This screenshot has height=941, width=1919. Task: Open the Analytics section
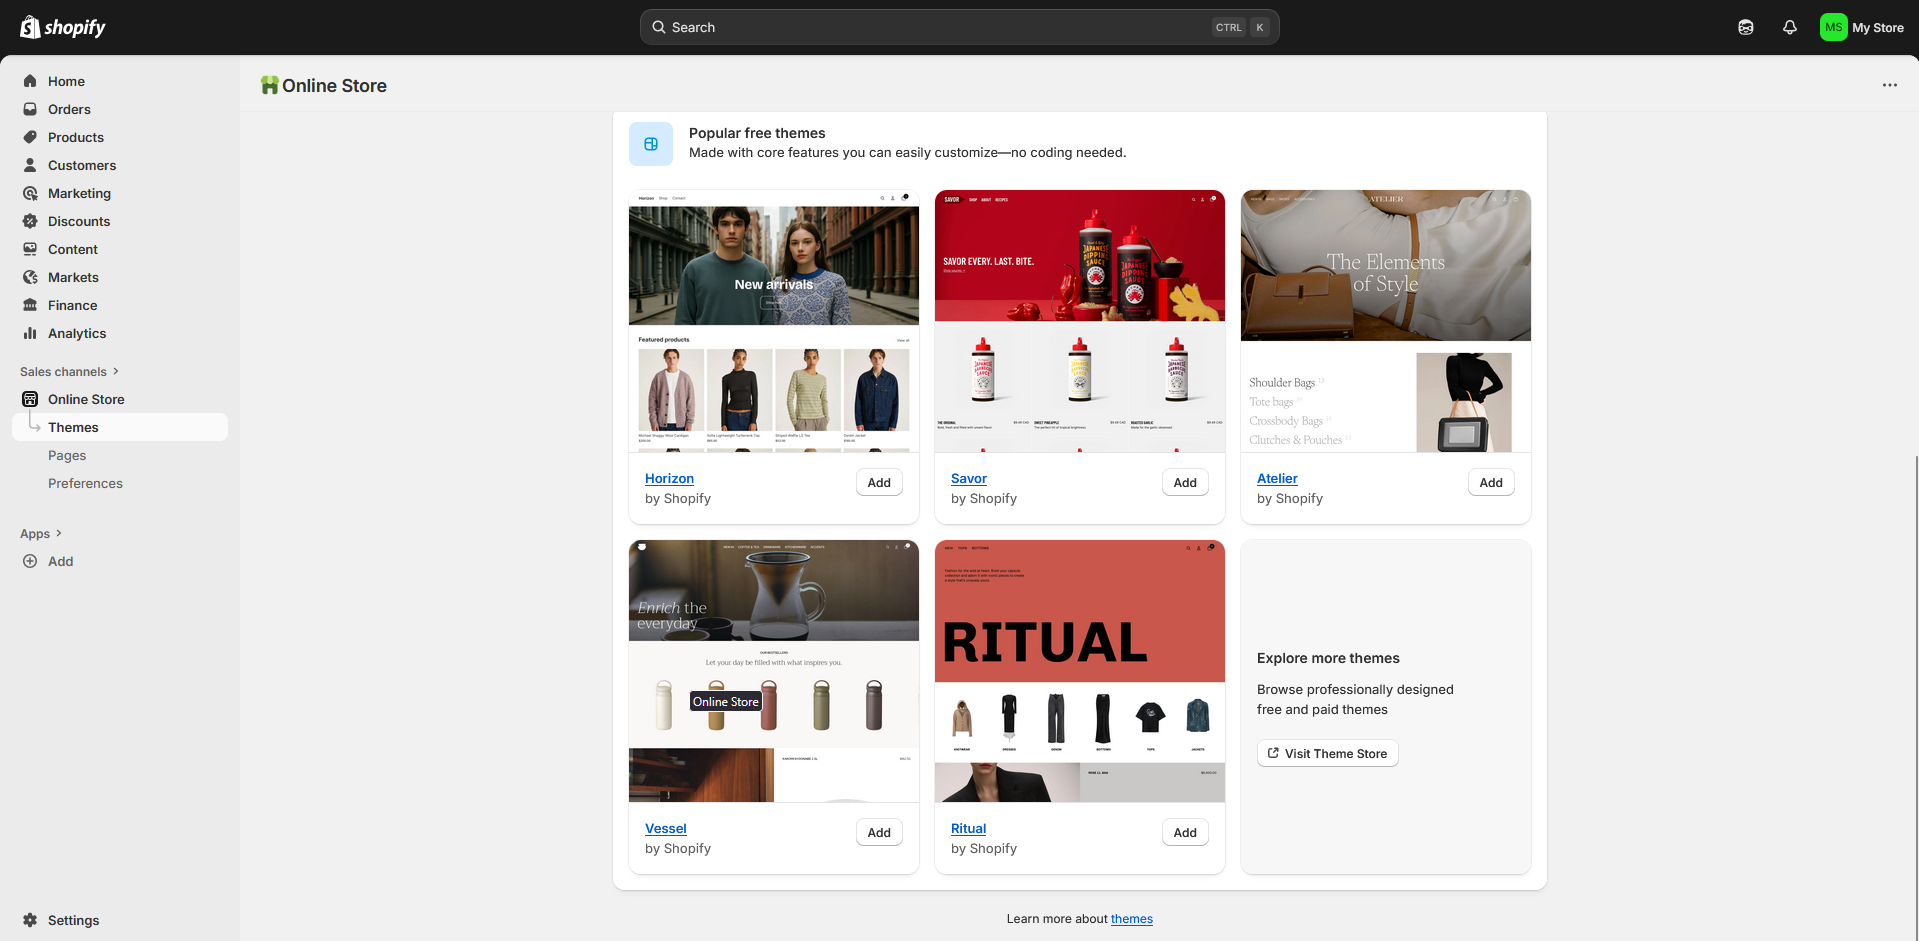click(x=77, y=333)
